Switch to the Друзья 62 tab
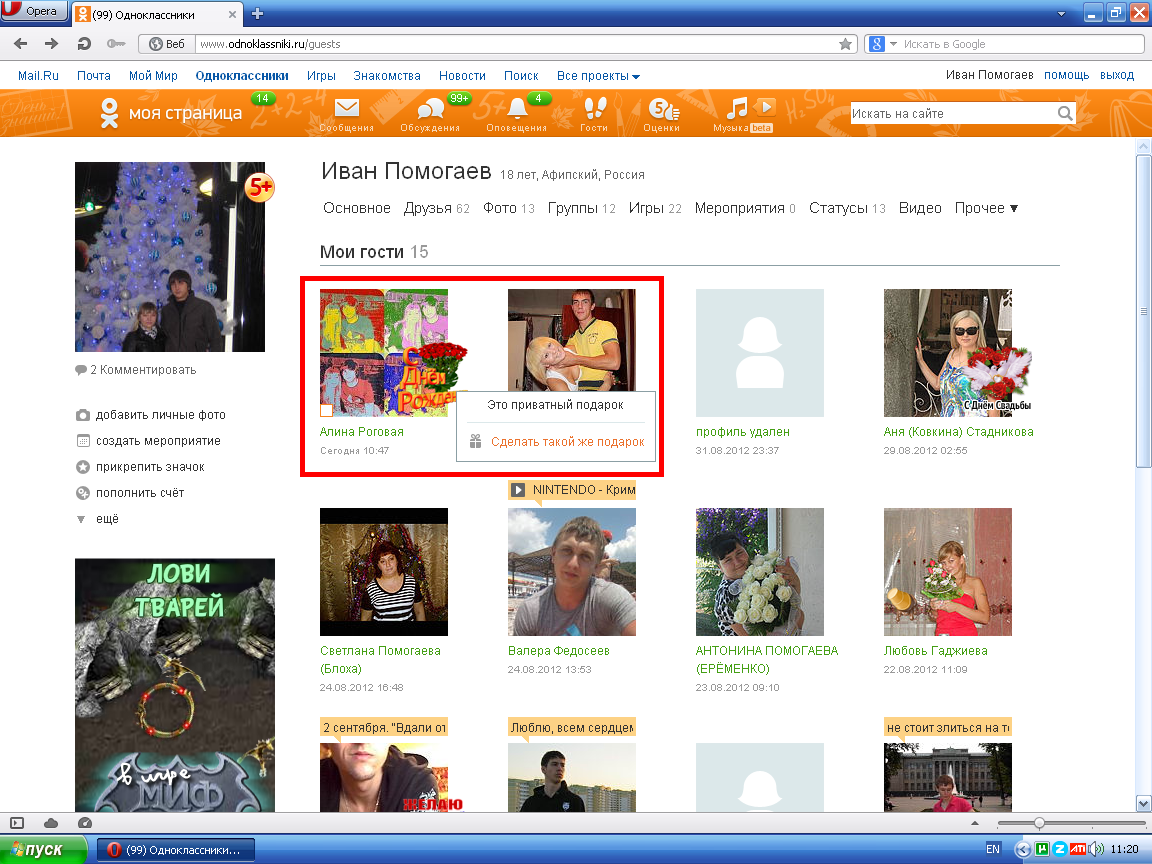The image size is (1152, 864). (x=436, y=208)
